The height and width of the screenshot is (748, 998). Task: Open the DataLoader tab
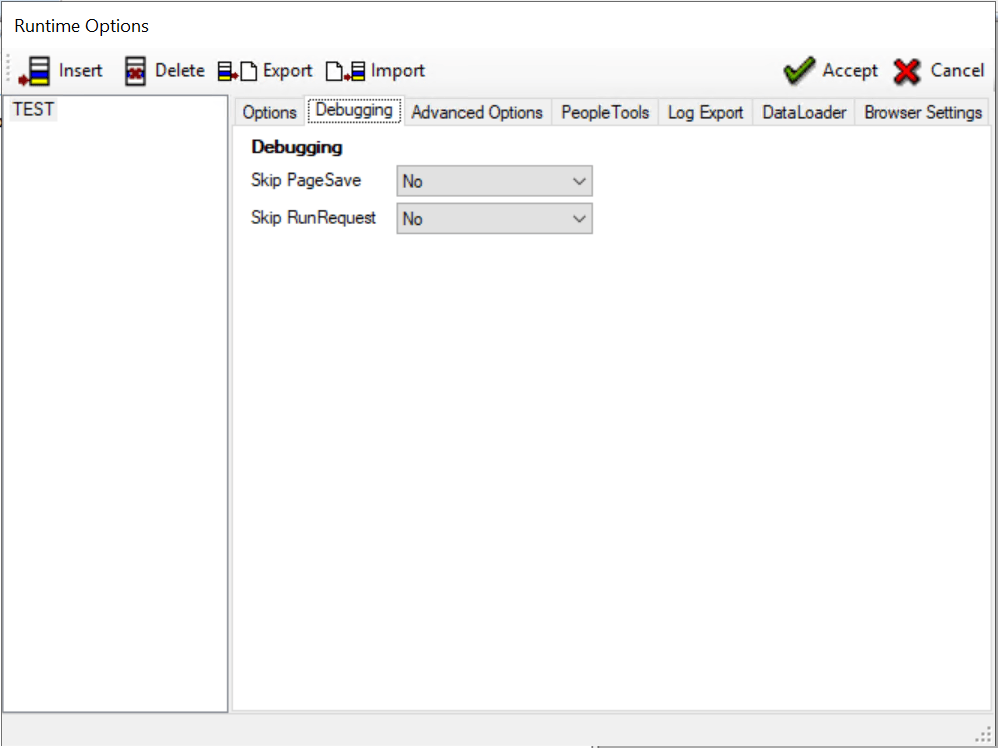[x=803, y=112]
